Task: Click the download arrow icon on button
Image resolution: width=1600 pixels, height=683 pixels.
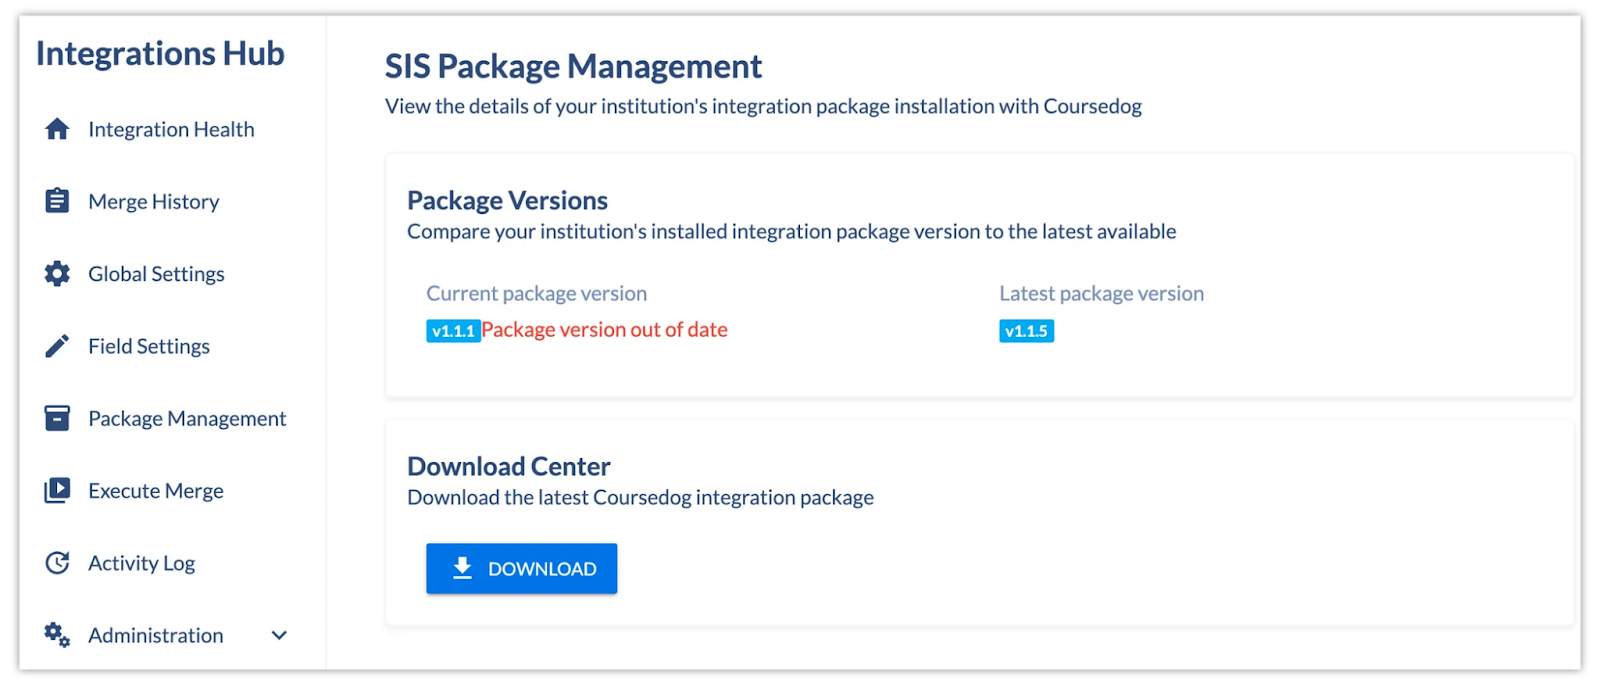Action: 462,568
